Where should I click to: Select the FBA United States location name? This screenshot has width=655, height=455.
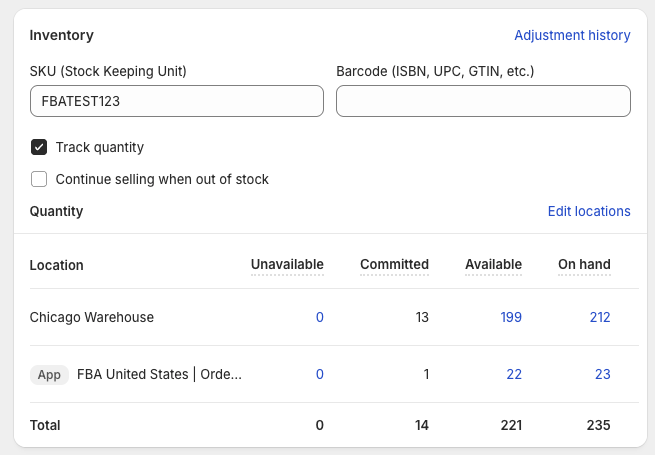pyautogui.click(x=159, y=374)
